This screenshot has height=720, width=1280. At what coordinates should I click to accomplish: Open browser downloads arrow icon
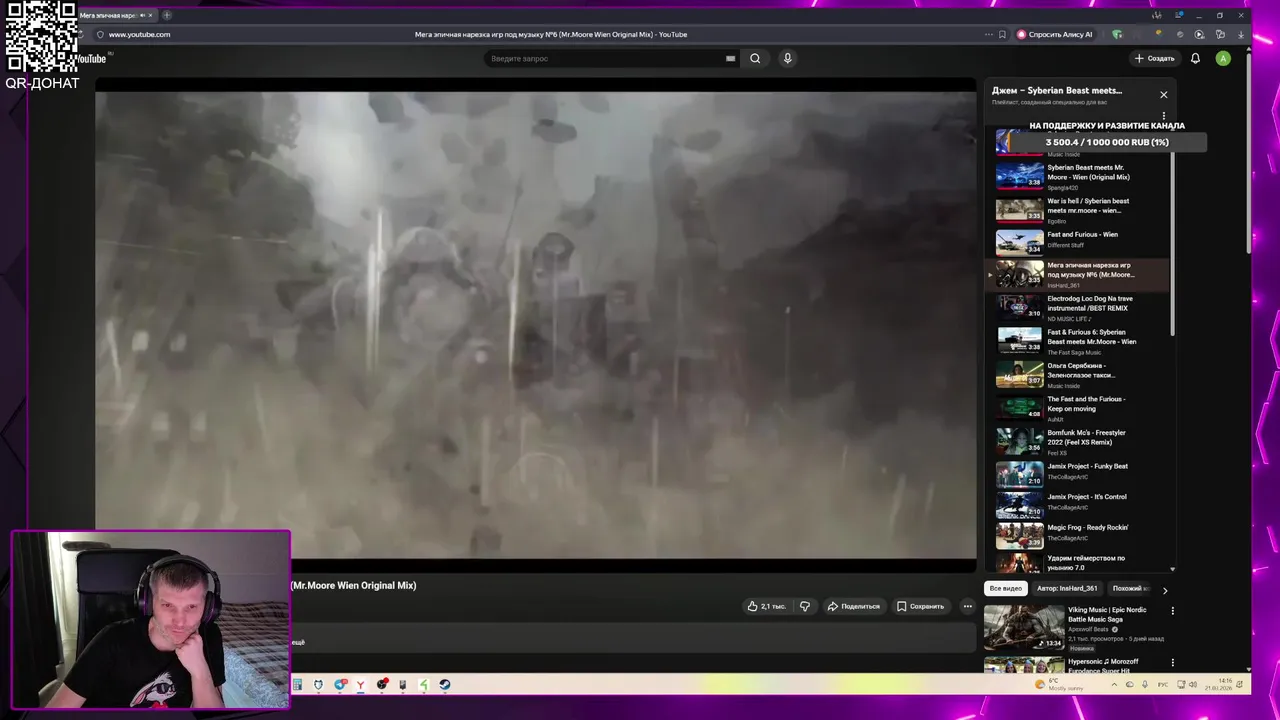coord(1241,34)
